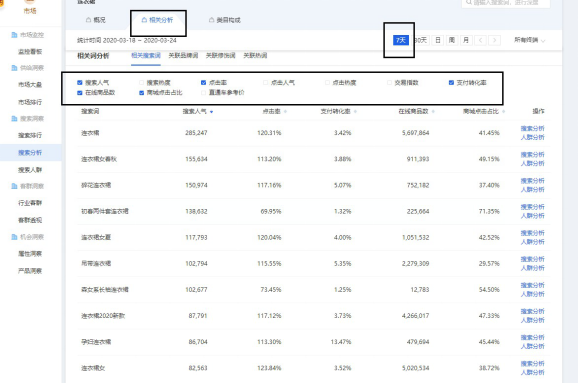
Task: Uncheck the 搜索人气 checkbox
Action: tap(80, 83)
